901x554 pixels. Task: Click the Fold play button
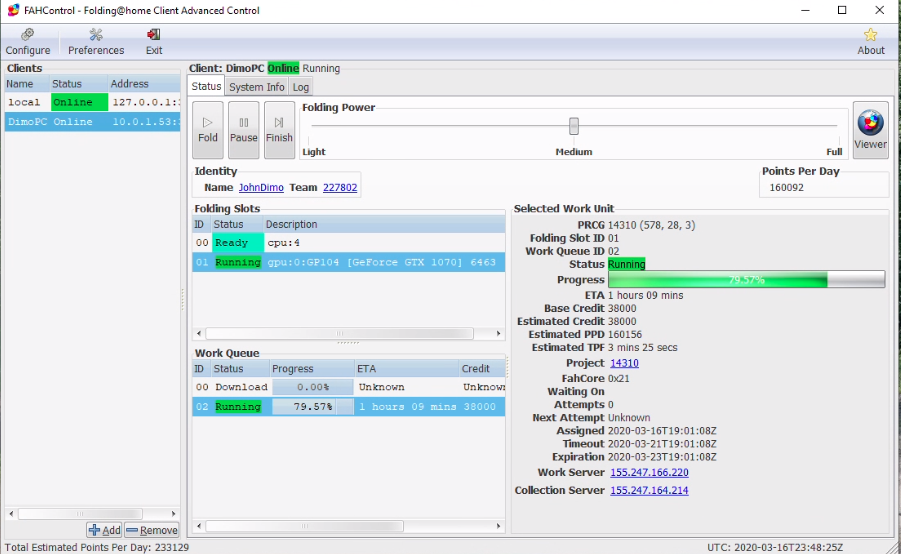[207, 130]
